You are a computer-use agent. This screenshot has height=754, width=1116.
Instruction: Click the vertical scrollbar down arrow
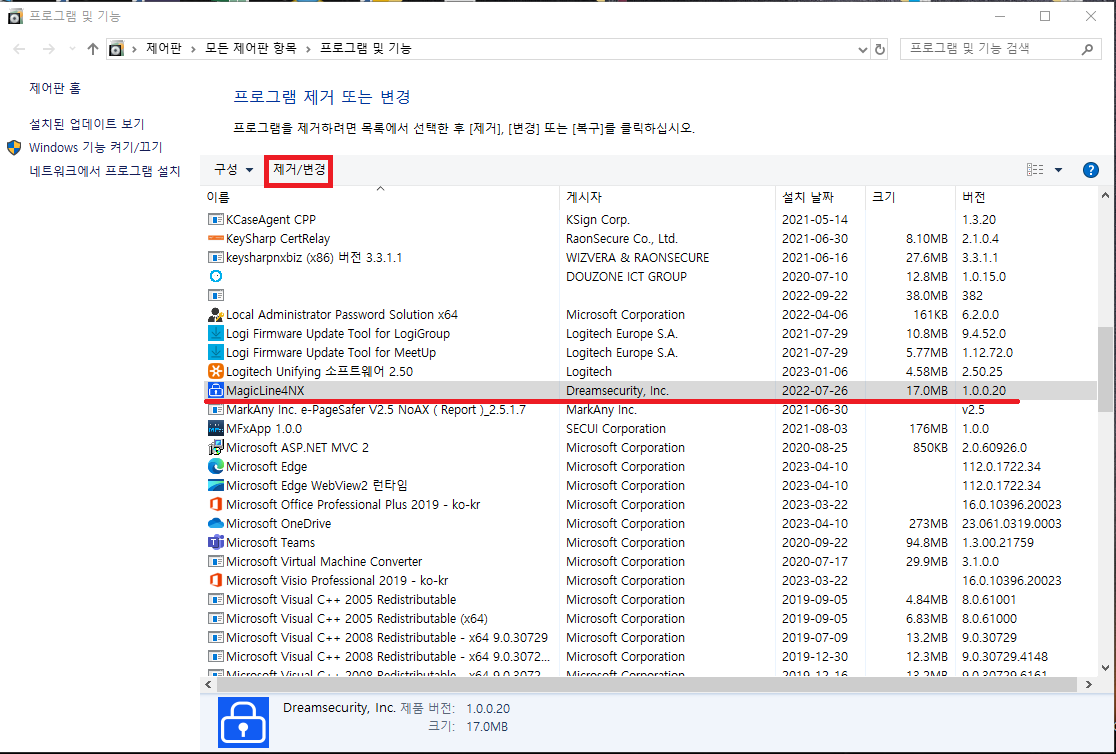tap(1105, 668)
